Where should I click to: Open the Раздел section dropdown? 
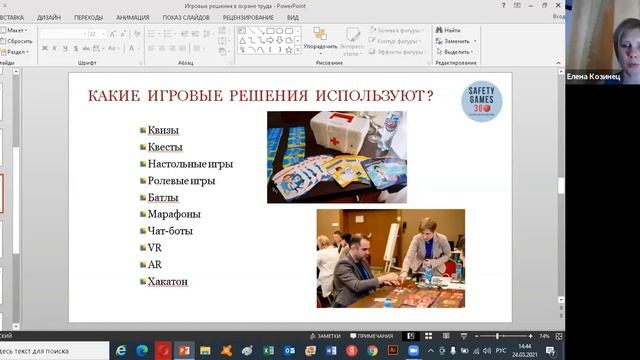click(x=15, y=52)
